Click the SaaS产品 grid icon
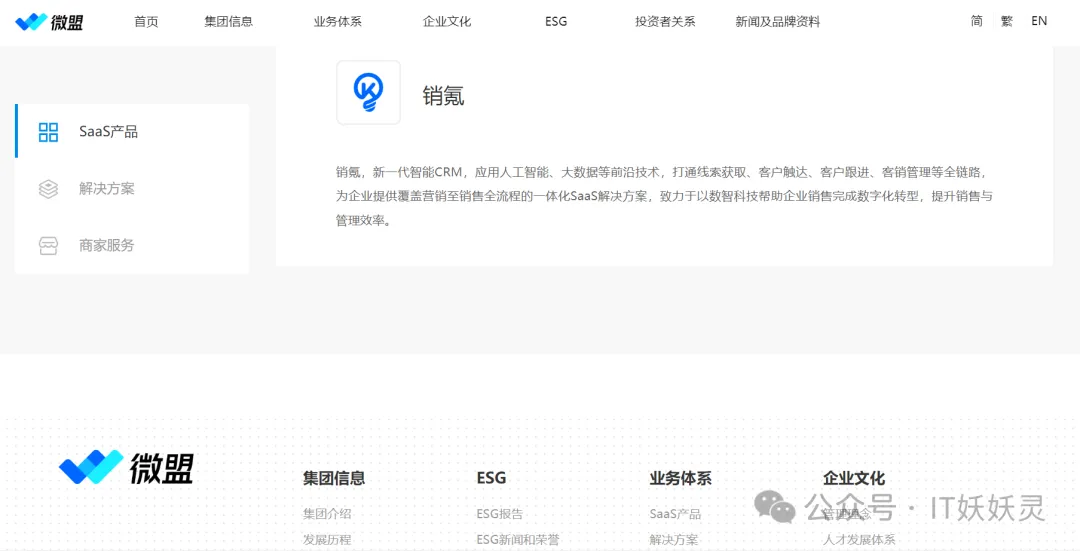This screenshot has width=1080, height=551. (48, 132)
